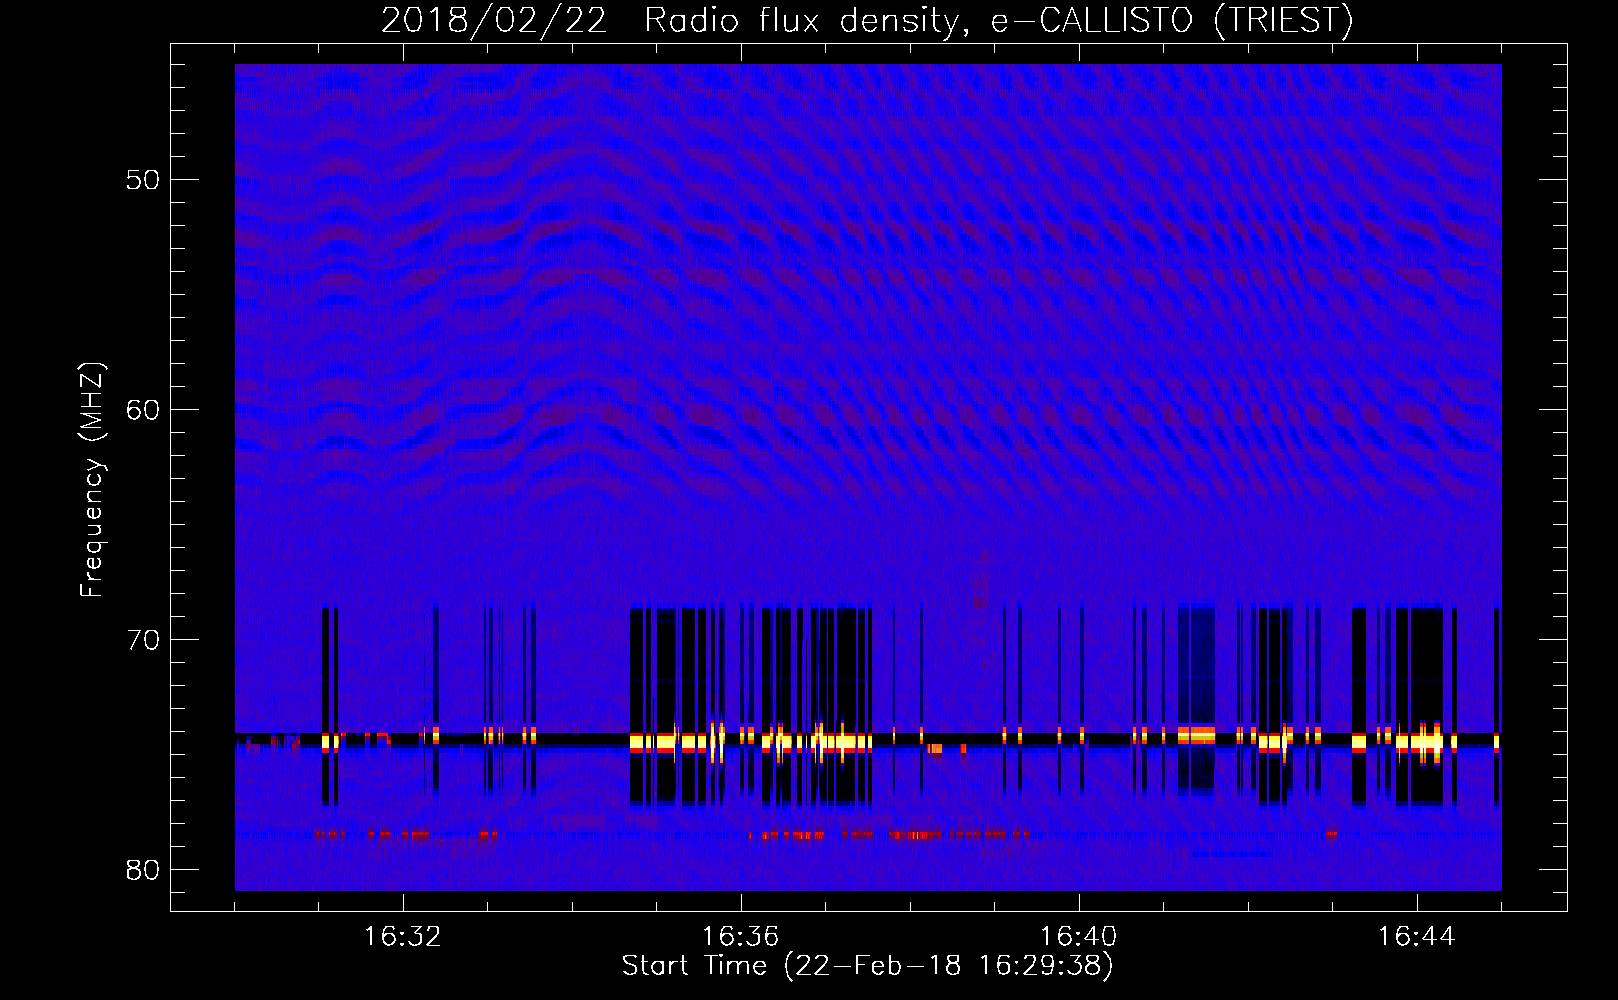The width and height of the screenshot is (1618, 1000).
Task: Select the 'Frequency (MHZ)' axis label
Action: (91, 480)
